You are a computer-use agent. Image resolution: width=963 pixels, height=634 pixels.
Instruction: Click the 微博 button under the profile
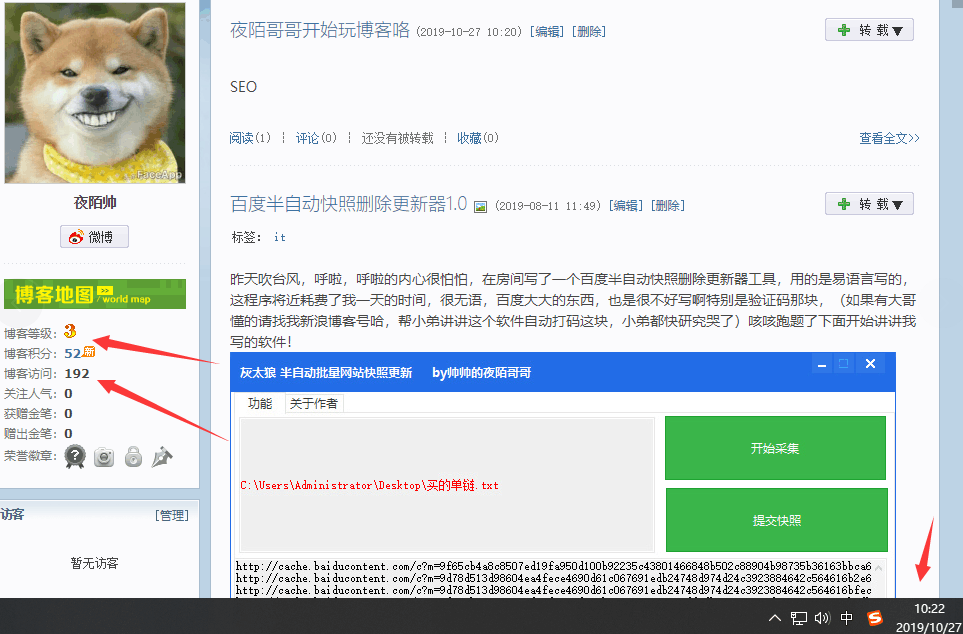coord(95,237)
